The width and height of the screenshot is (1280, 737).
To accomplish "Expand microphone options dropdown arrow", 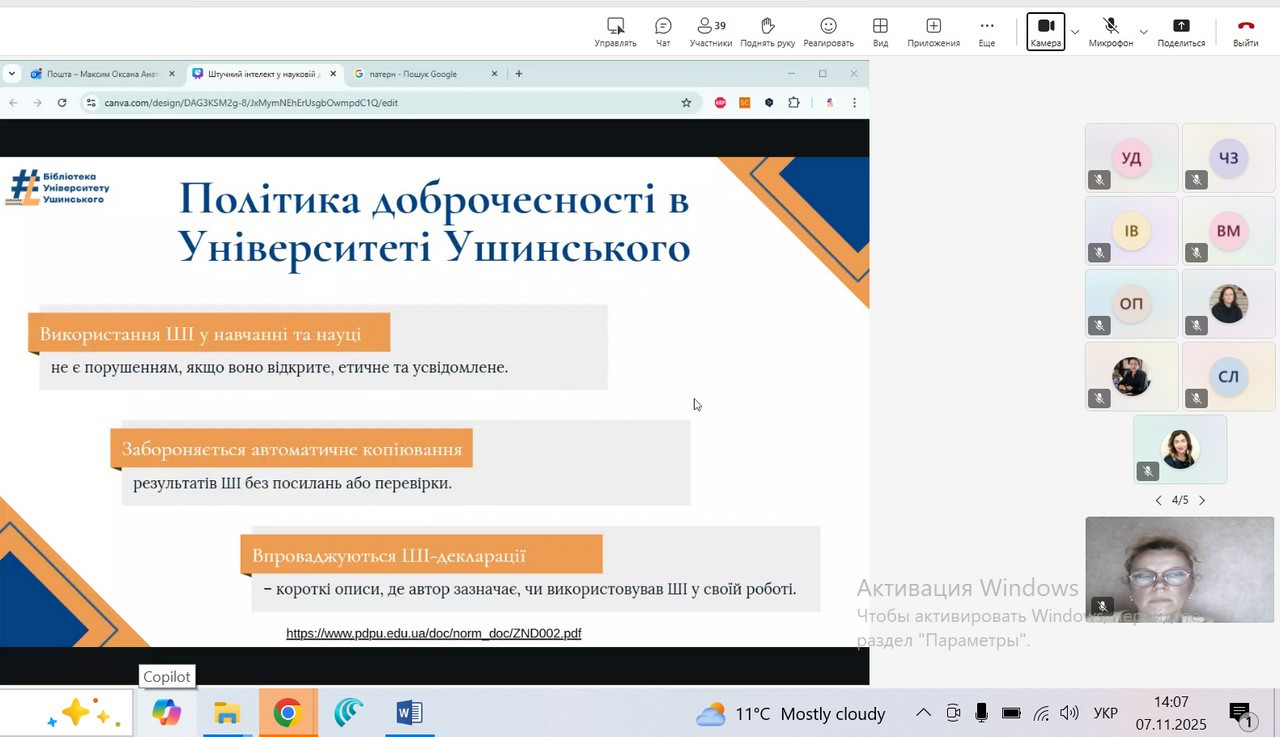I will [x=1144, y=32].
